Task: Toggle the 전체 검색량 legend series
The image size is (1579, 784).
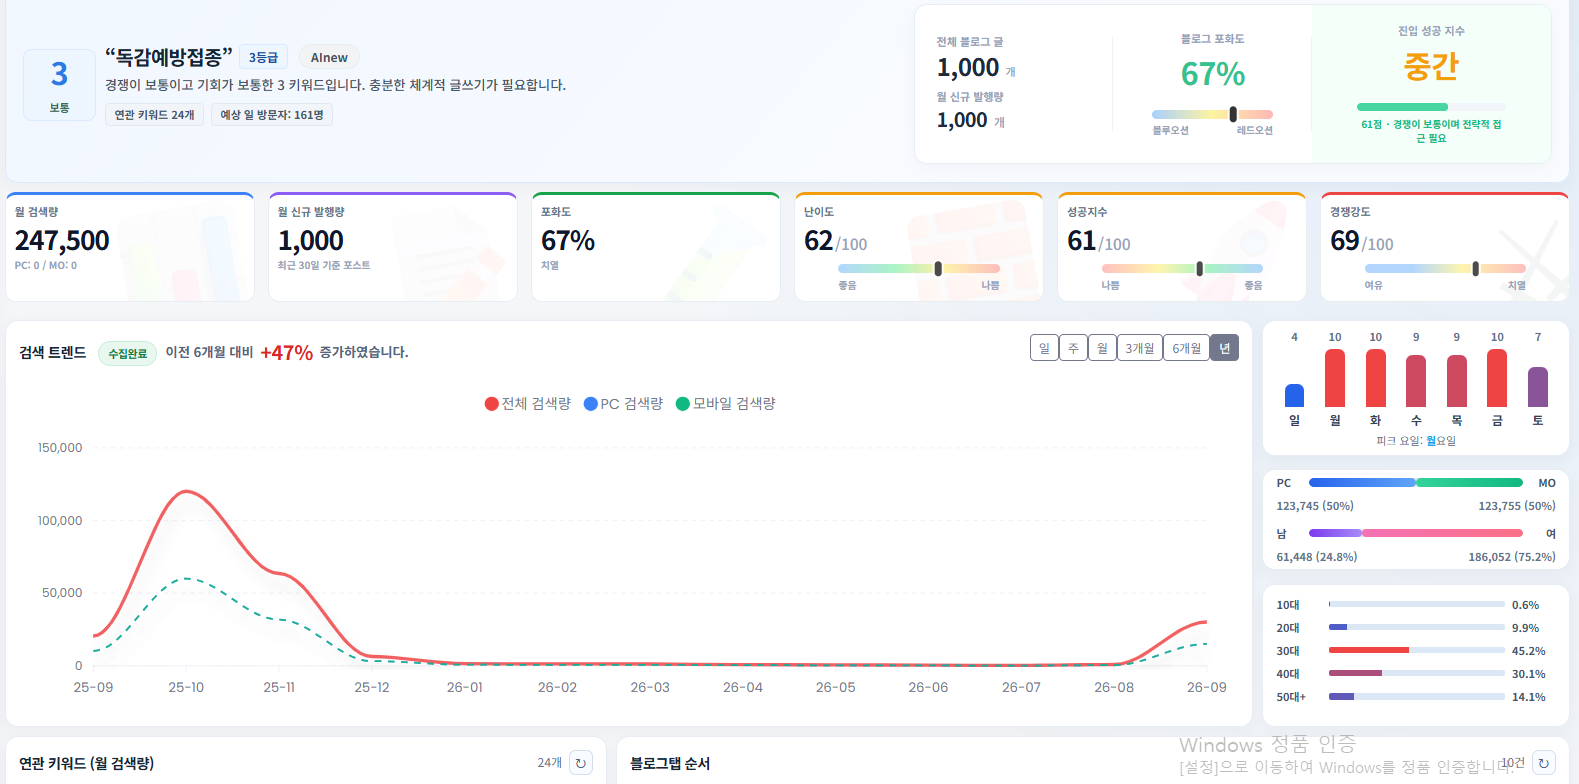Action: (x=527, y=404)
